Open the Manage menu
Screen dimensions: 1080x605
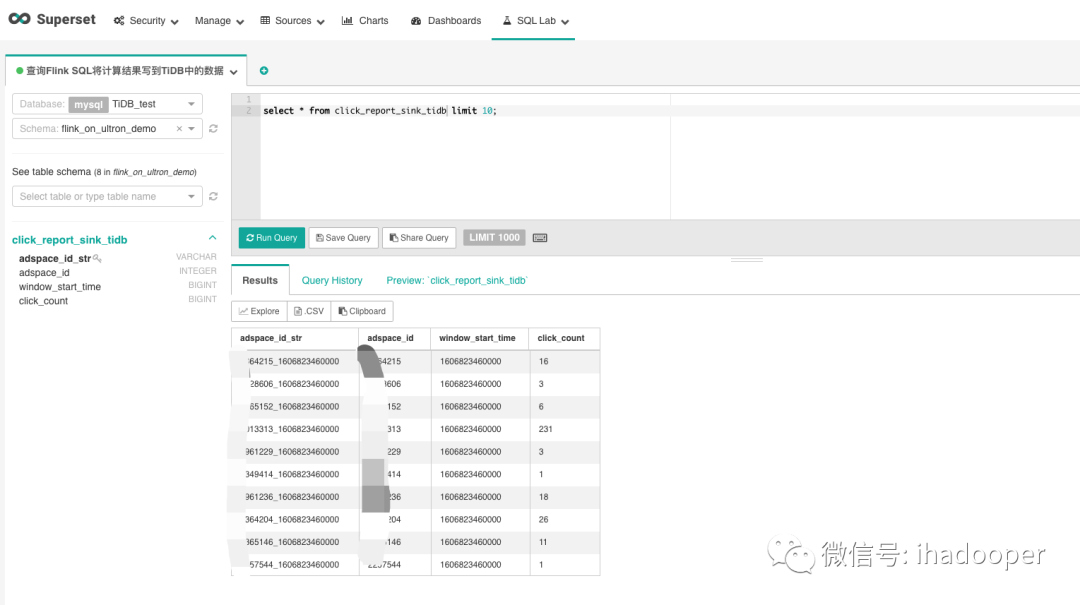click(219, 21)
